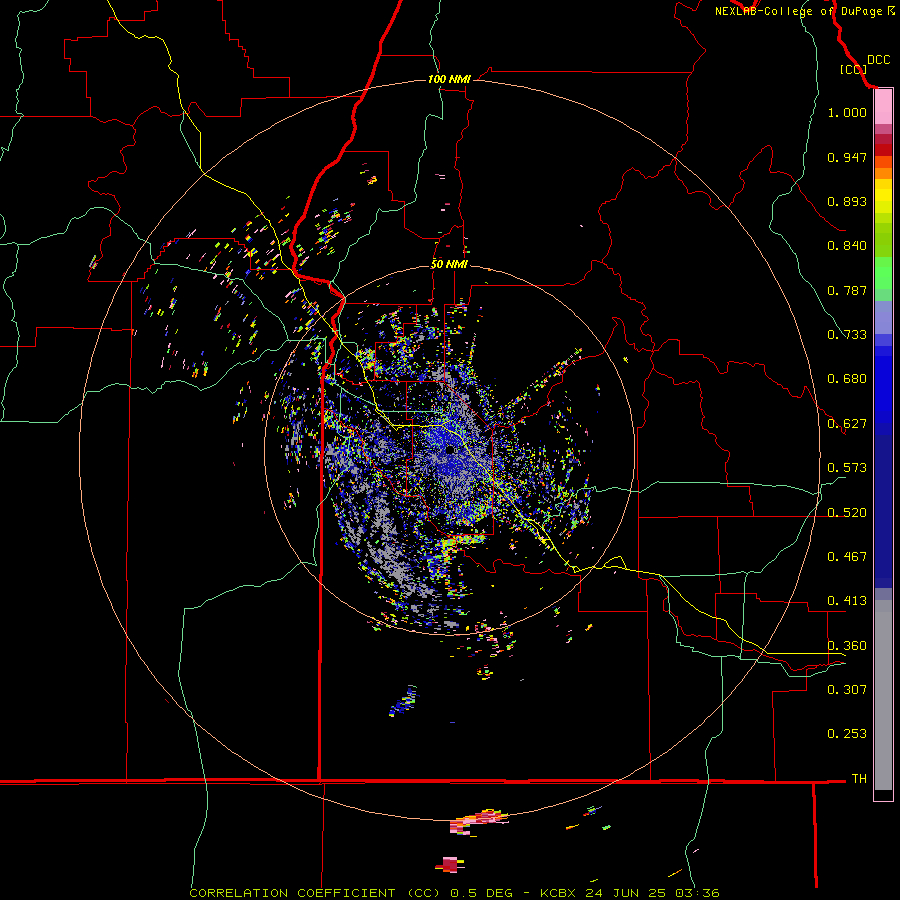Click the 0.573 legend value

pyautogui.click(x=847, y=468)
